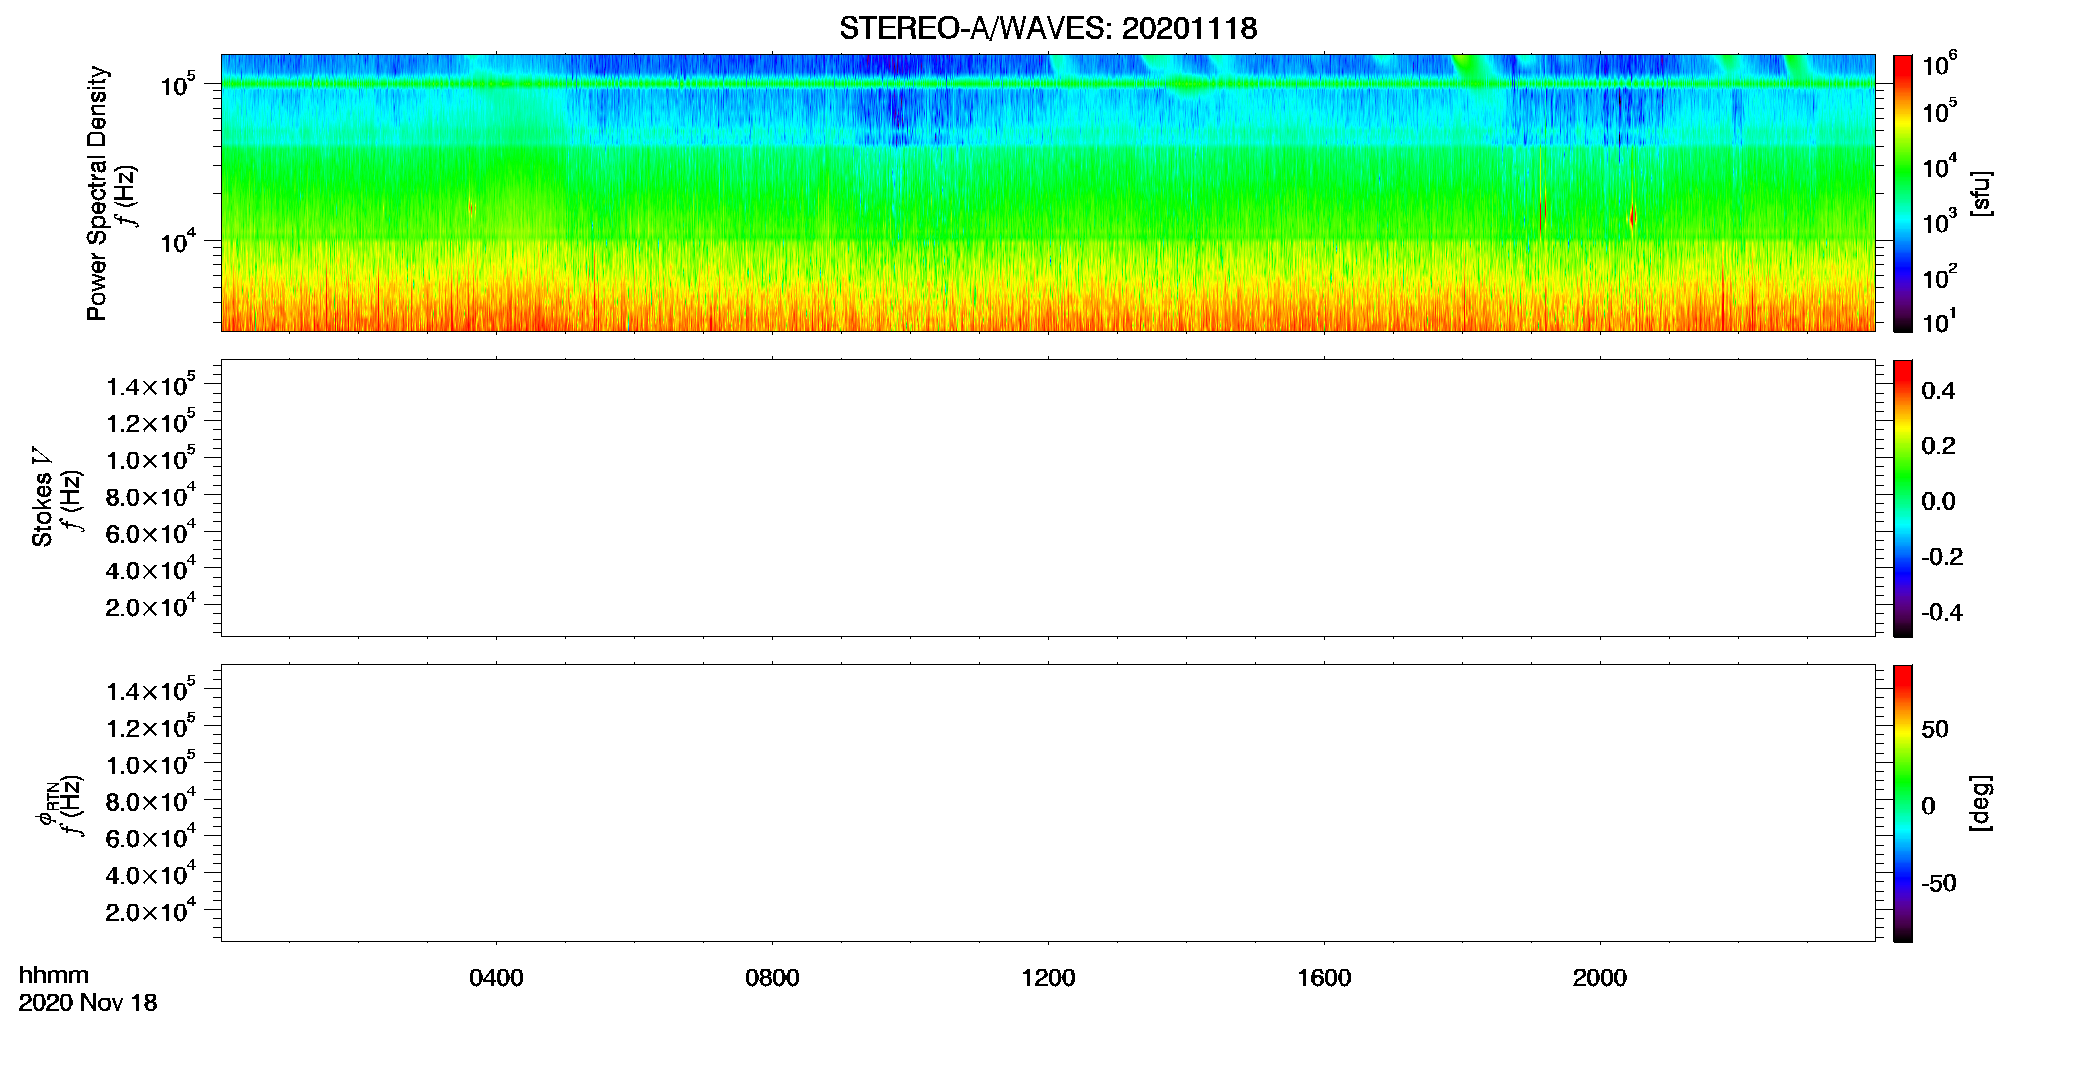
Task: Click the 0.4 tick on Stokes color bar
Action: tap(1938, 391)
